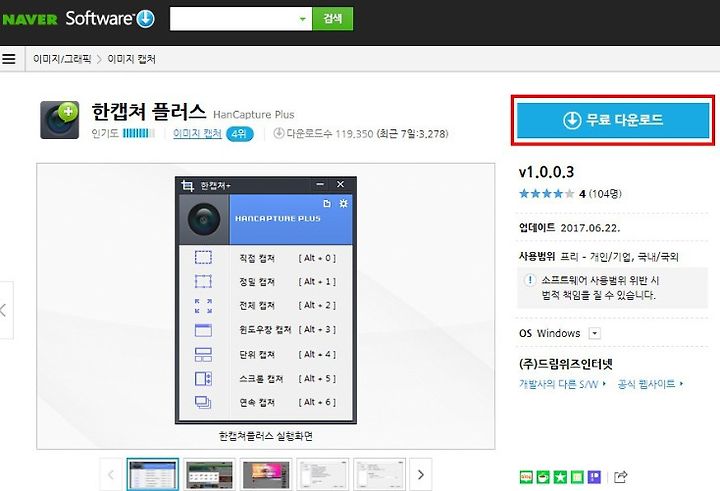Click the share arrow export icon
The image size is (720, 491).
click(x=620, y=477)
